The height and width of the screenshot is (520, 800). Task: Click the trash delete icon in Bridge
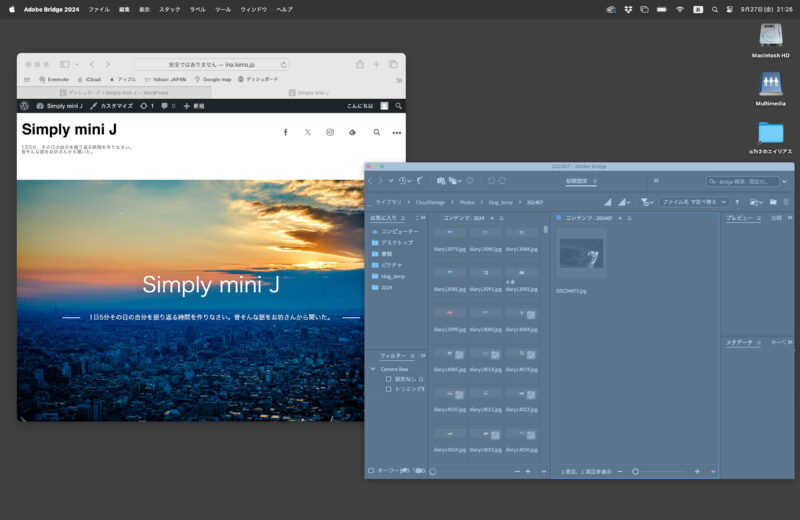786,202
